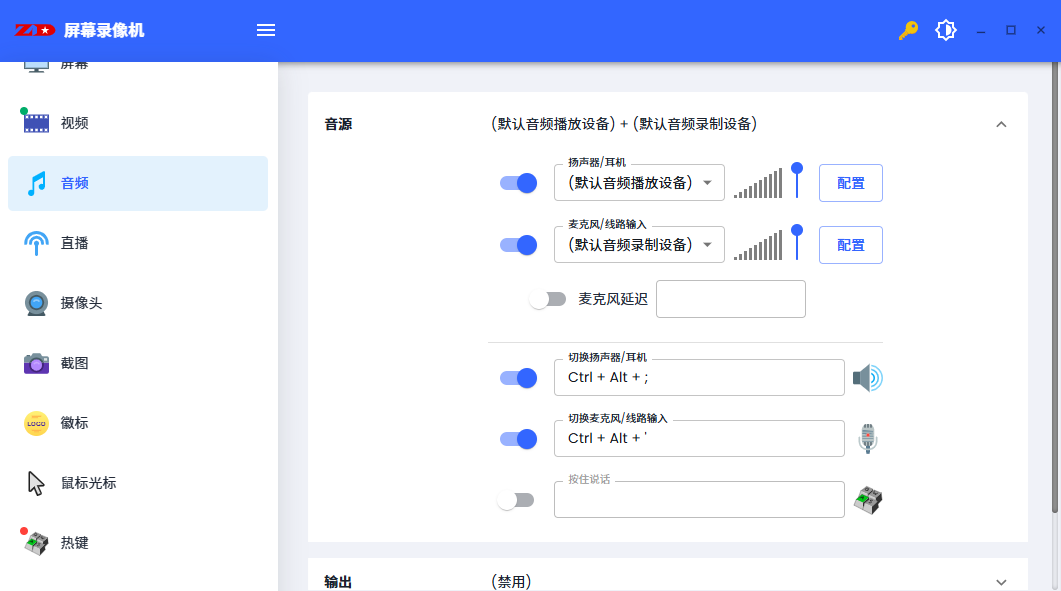The height and width of the screenshot is (591, 1061).
Task: Toggle the brightness theme icon
Action: [x=945, y=30]
